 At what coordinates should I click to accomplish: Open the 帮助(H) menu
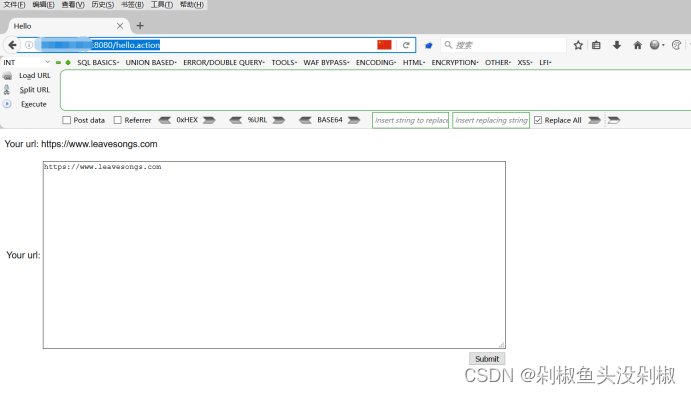click(192, 5)
